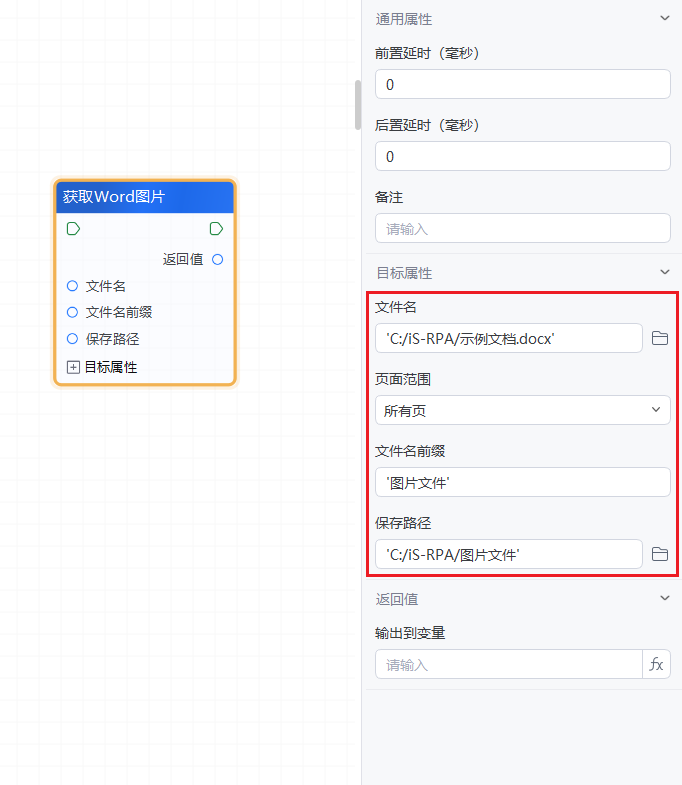Click the 返回值 output port circle

(x=218, y=259)
